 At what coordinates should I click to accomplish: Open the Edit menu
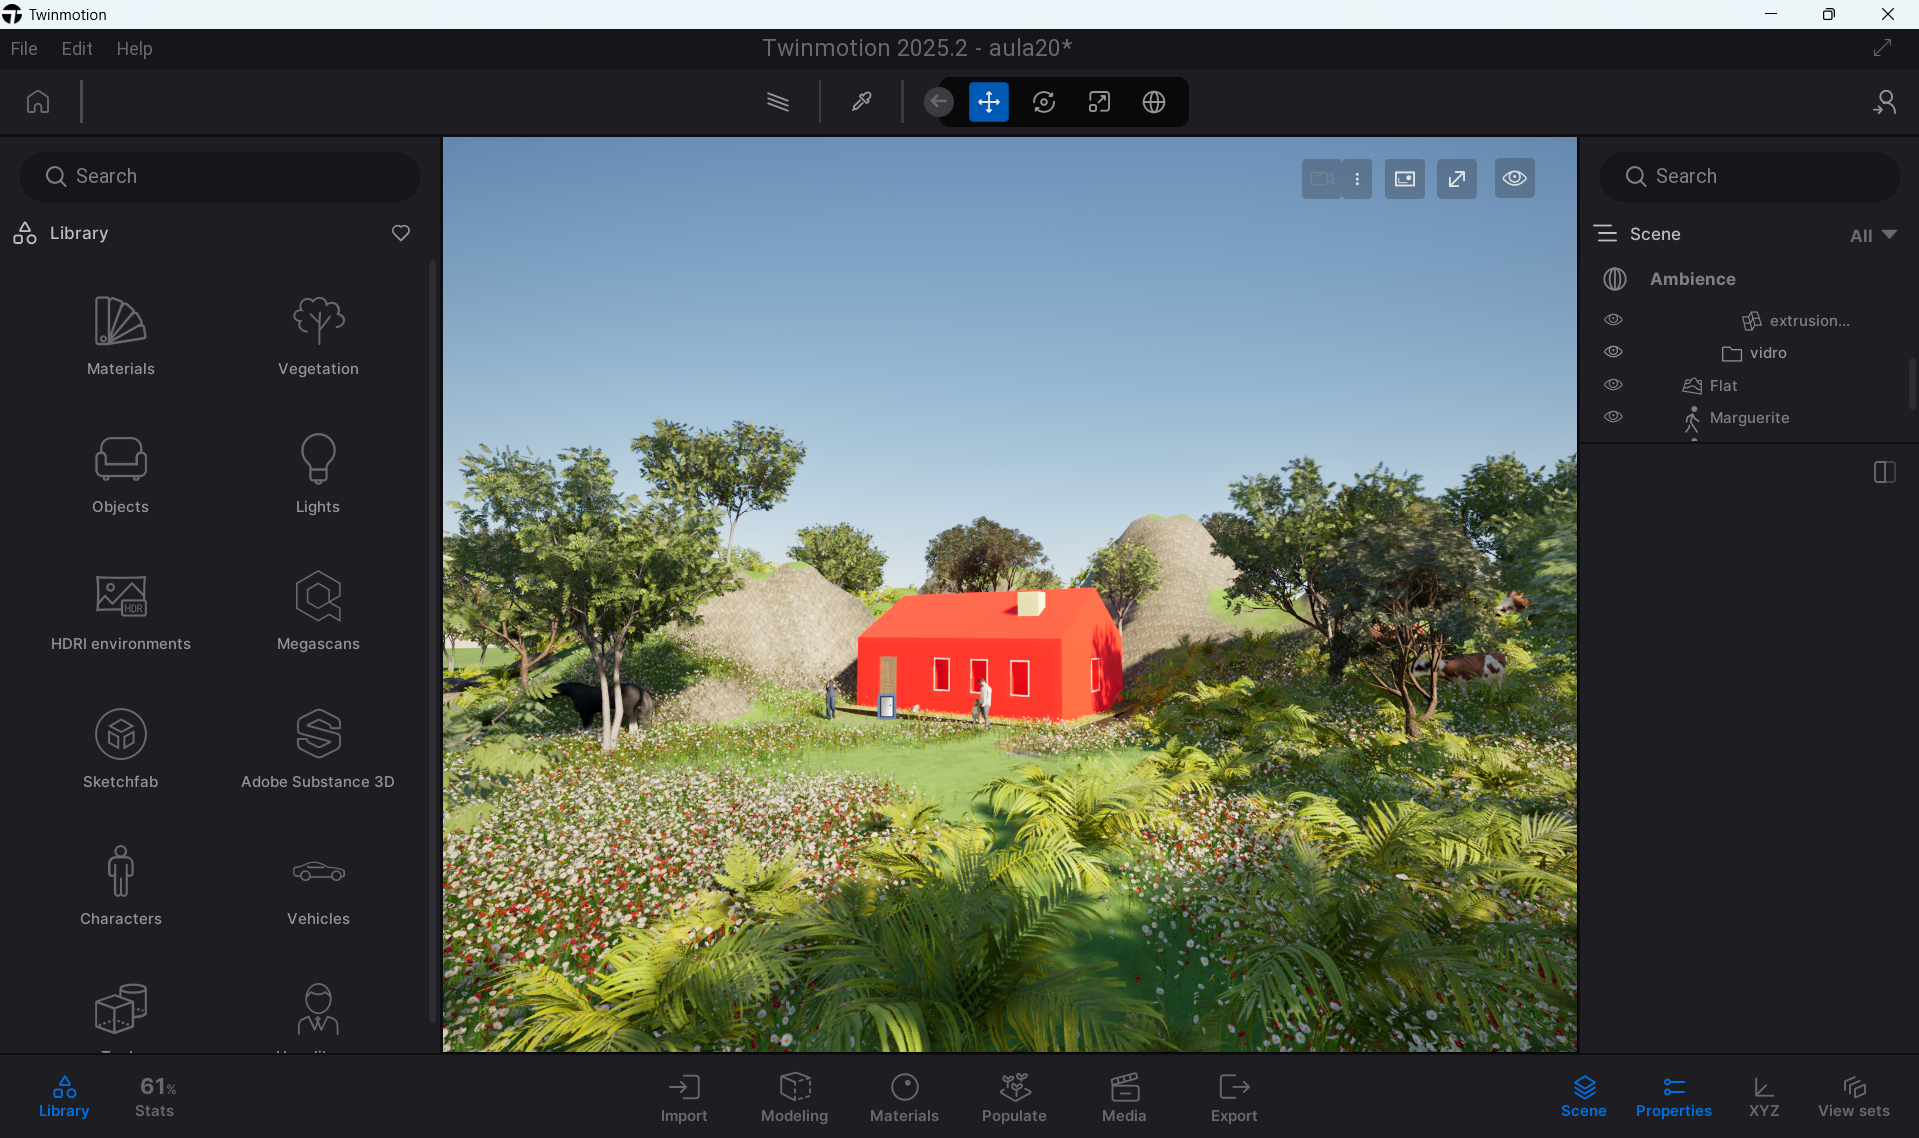pos(76,48)
